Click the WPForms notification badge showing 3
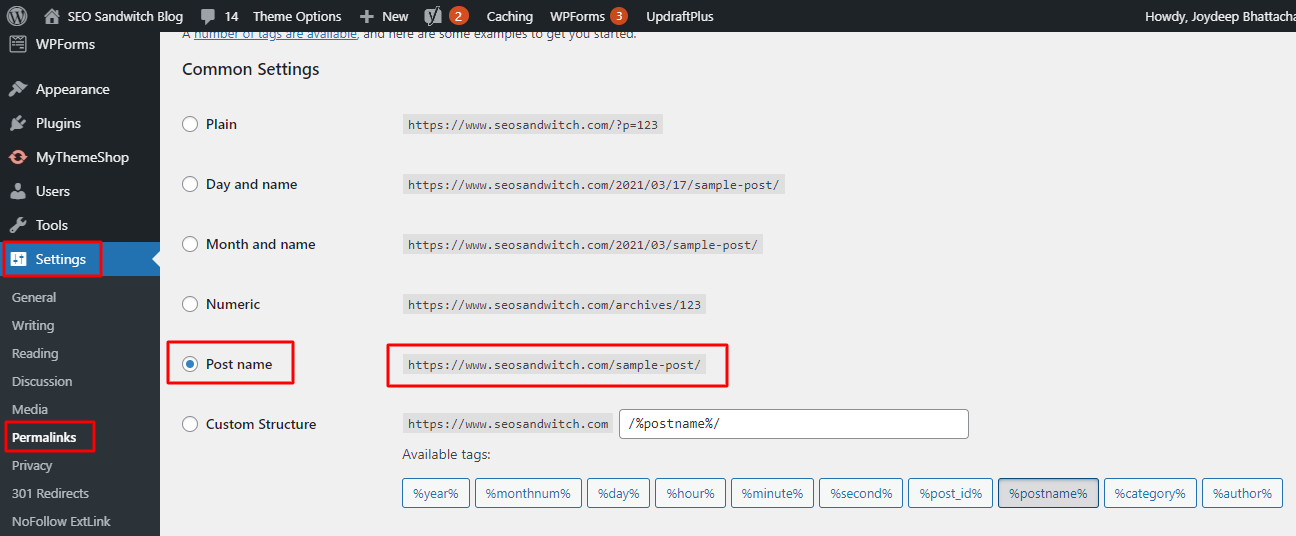The width and height of the screenshot is (1296, 536). coord(619,16)
